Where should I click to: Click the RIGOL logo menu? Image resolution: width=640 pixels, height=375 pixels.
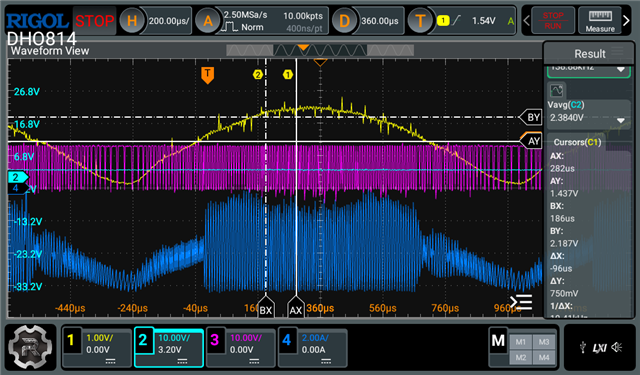(38, 20)
